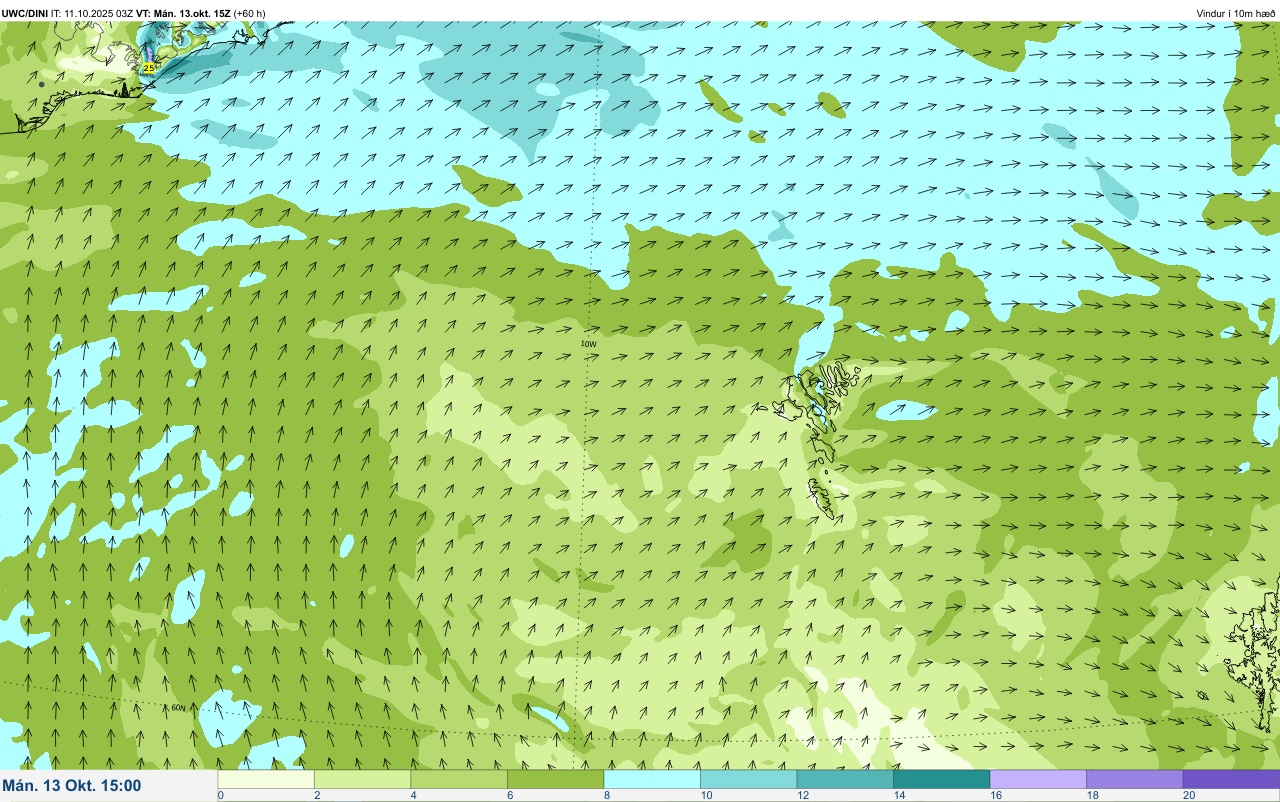The width and height of the screenshot is (1280, 802).
Task: Click the 10W longitude label
Action: tap(588, 343)
